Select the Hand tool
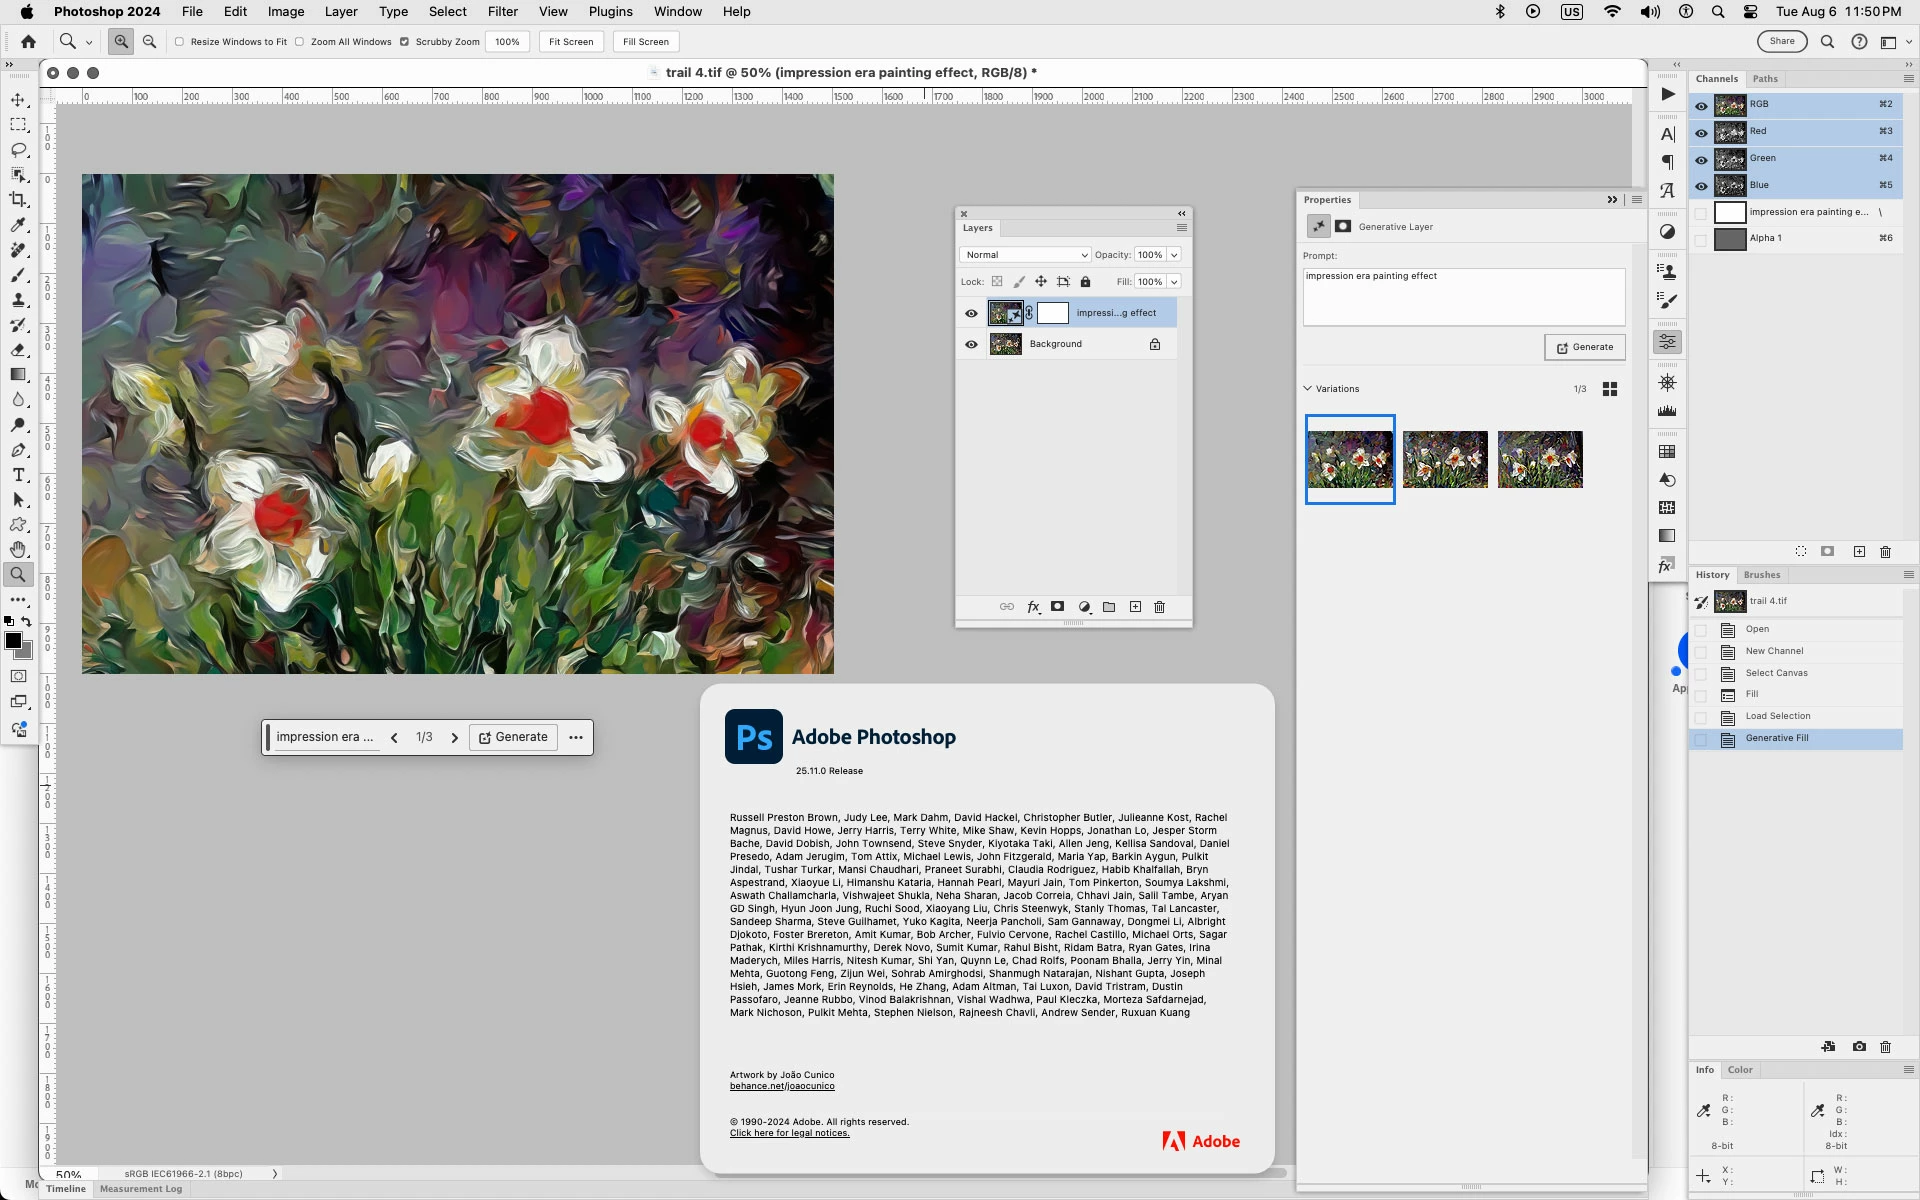The width and height of the screenshot is (1920, 1200). tap(18, 550)
